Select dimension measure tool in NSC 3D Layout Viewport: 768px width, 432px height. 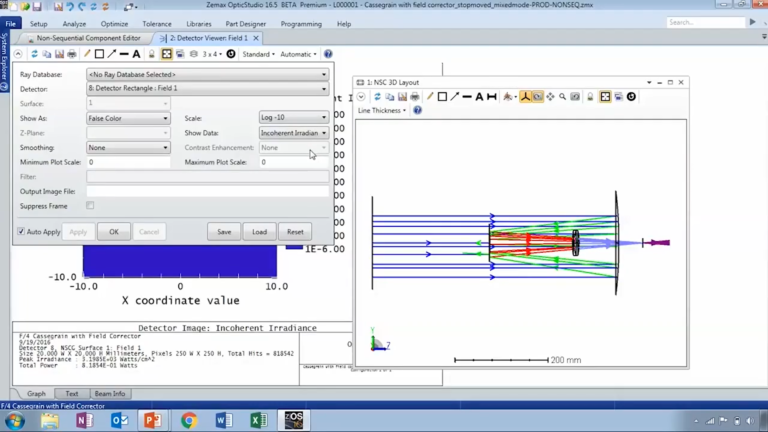[492, 96]
